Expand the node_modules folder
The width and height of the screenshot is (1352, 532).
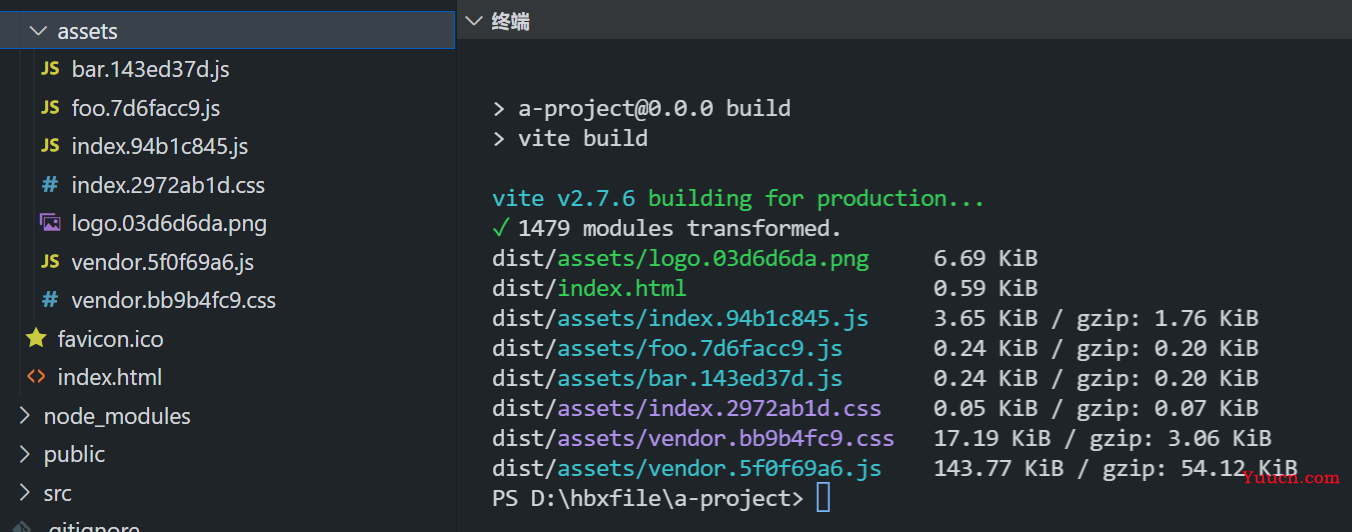point(25,416)
